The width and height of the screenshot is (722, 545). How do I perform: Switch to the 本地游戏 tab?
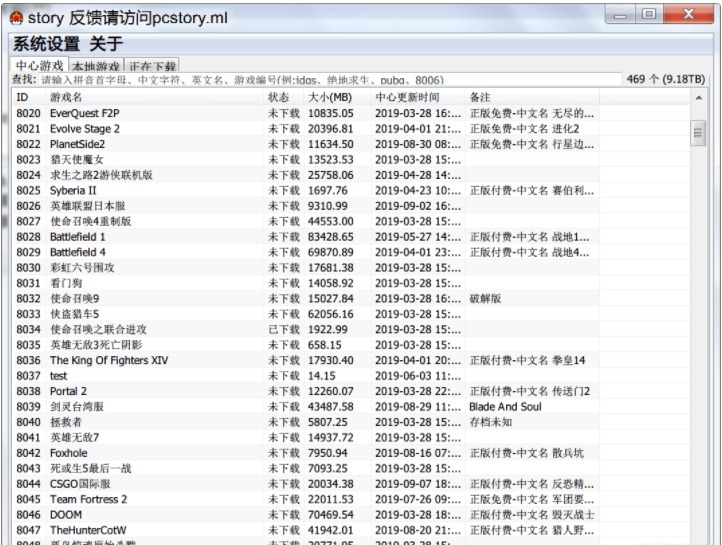96,65
